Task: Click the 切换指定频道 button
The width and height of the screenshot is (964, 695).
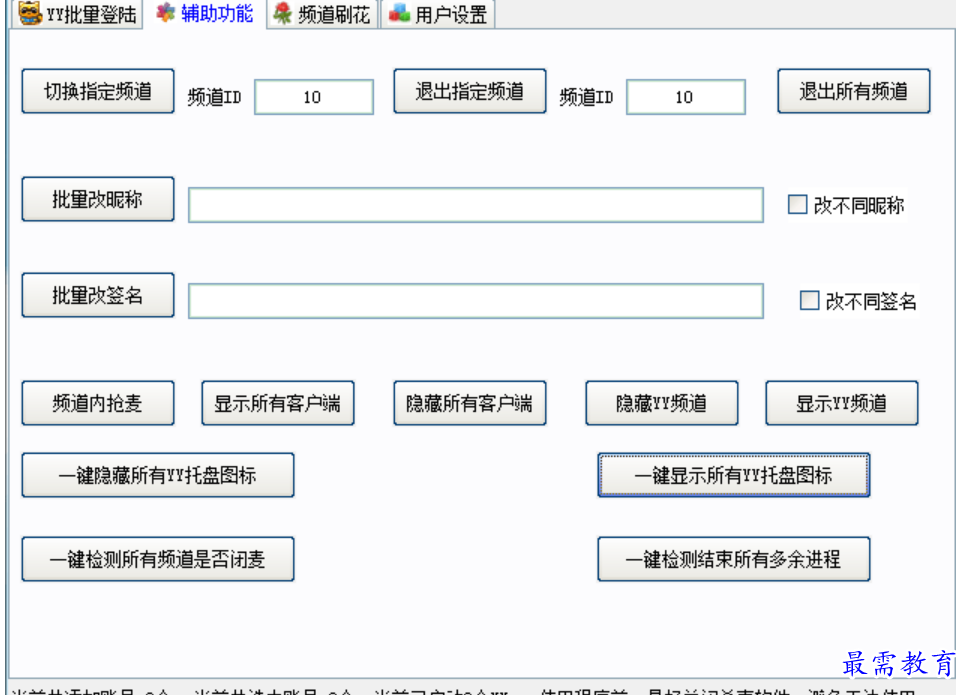Action: point(98,91)
